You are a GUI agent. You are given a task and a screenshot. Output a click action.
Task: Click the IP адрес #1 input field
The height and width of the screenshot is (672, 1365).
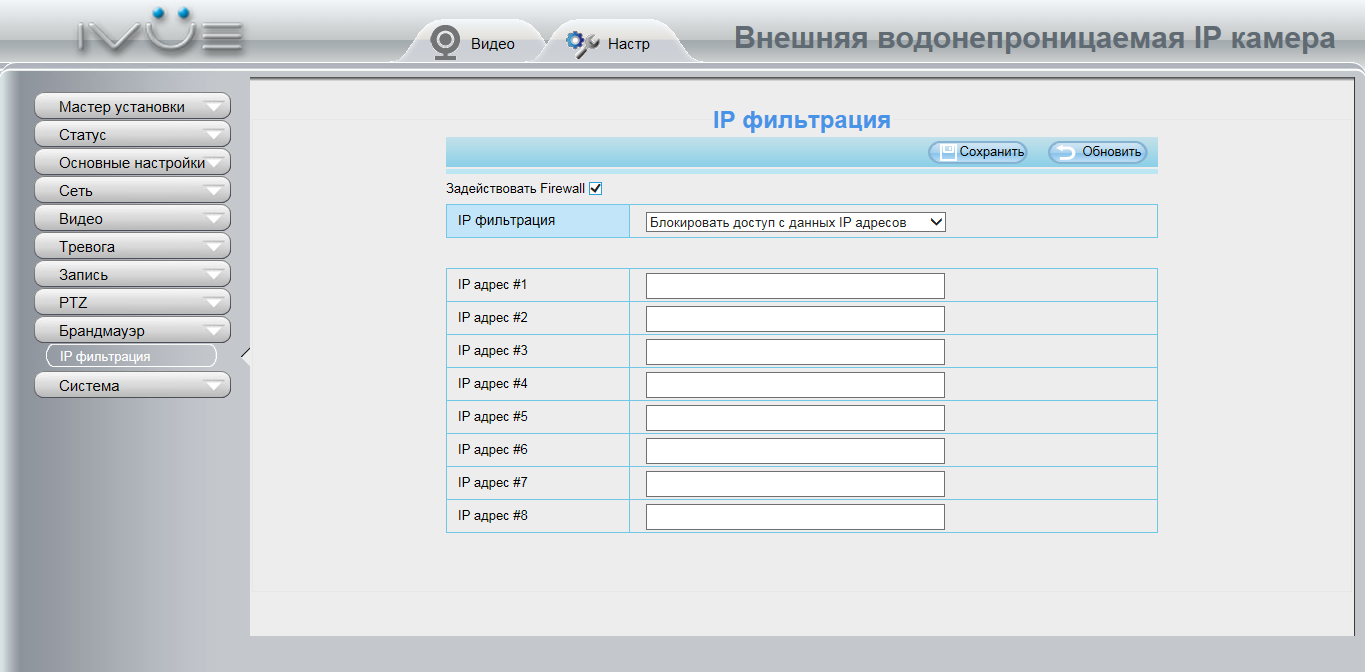(795, 286)
